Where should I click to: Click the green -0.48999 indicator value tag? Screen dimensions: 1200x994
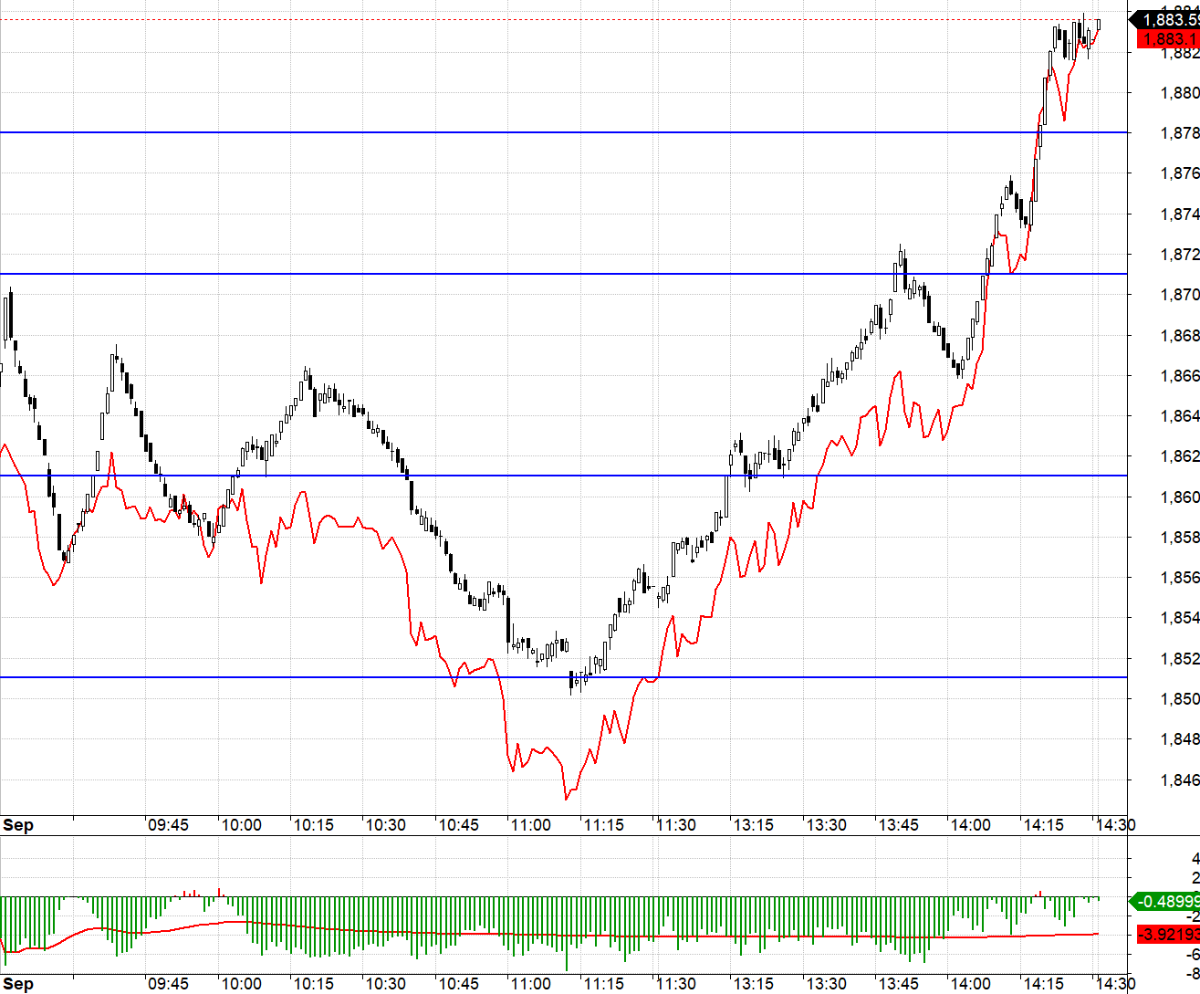pyautogui.click(x=1166, y=901)
